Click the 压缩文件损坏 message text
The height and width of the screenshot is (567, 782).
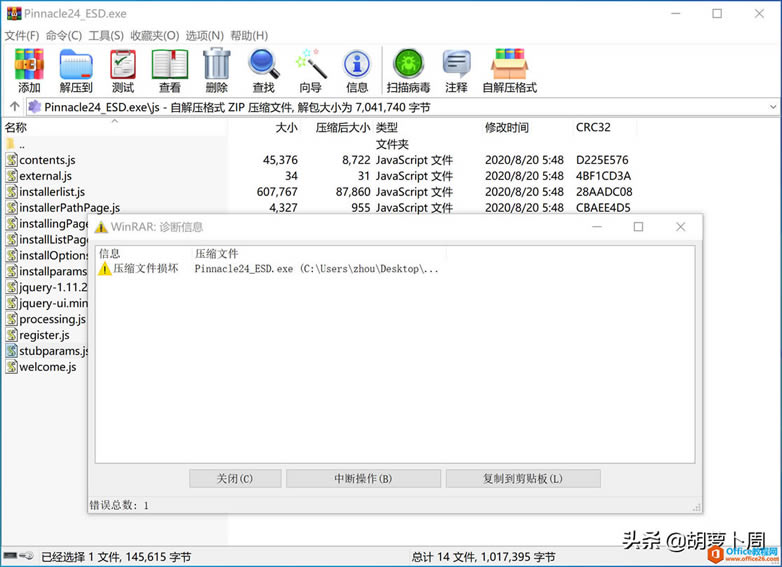click(145, 269)
